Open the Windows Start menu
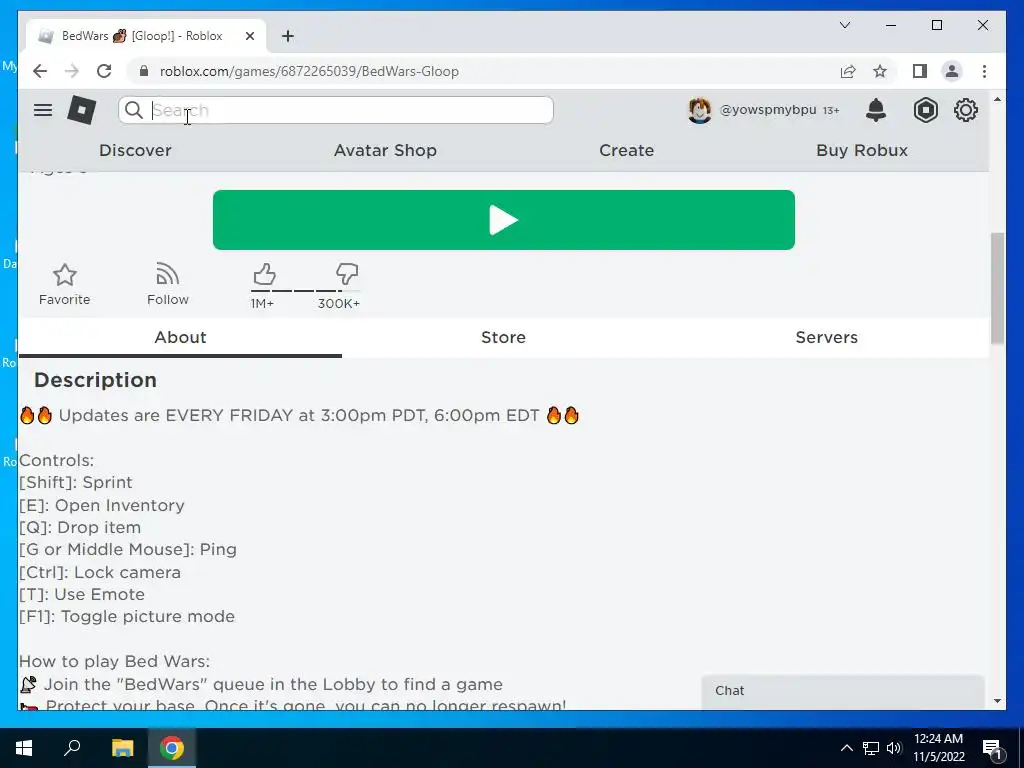 pos(24,748)
